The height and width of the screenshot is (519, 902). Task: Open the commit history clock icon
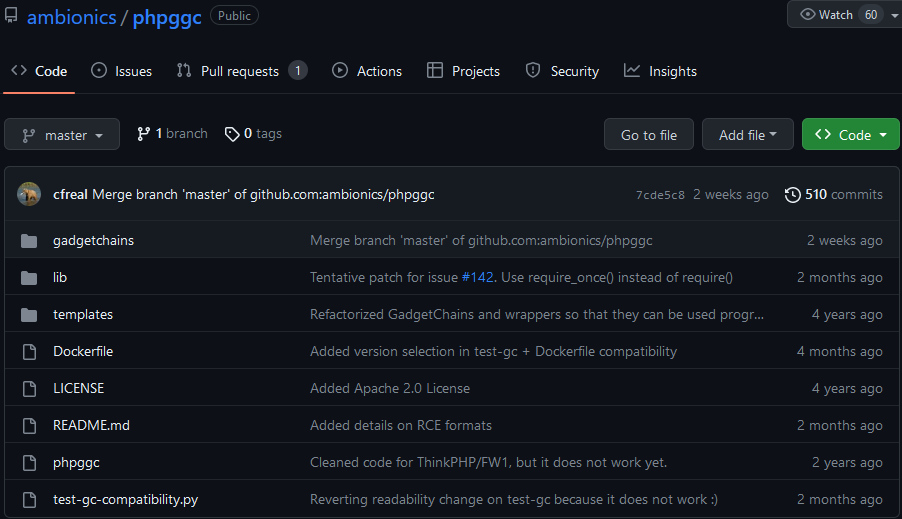792,194
